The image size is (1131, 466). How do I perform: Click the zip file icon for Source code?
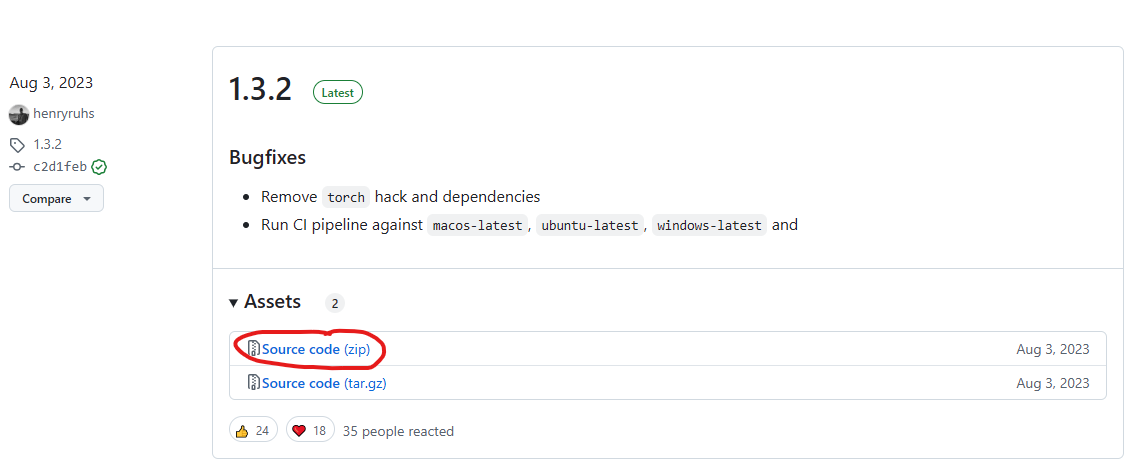point(254,349)
